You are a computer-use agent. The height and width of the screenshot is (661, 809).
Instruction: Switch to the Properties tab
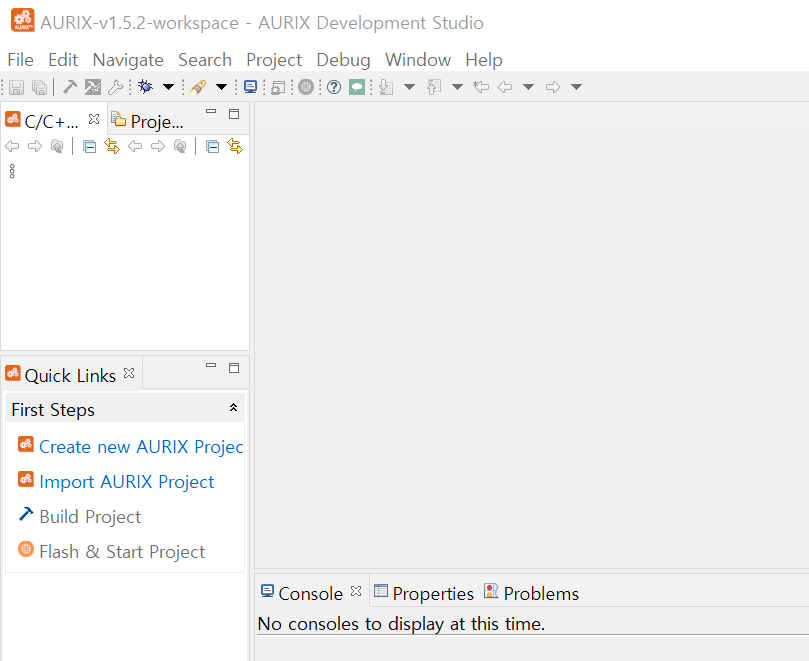pos(424,593)
